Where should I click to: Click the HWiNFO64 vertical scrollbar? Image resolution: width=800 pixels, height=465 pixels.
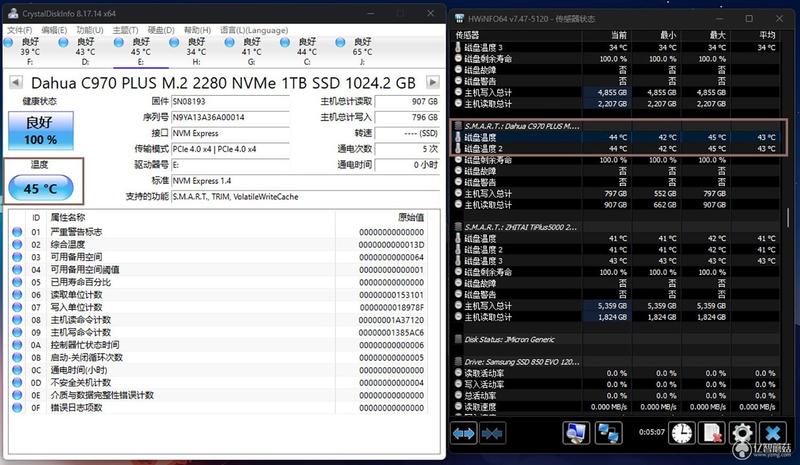pyautogui.click(x=788, y=219)
